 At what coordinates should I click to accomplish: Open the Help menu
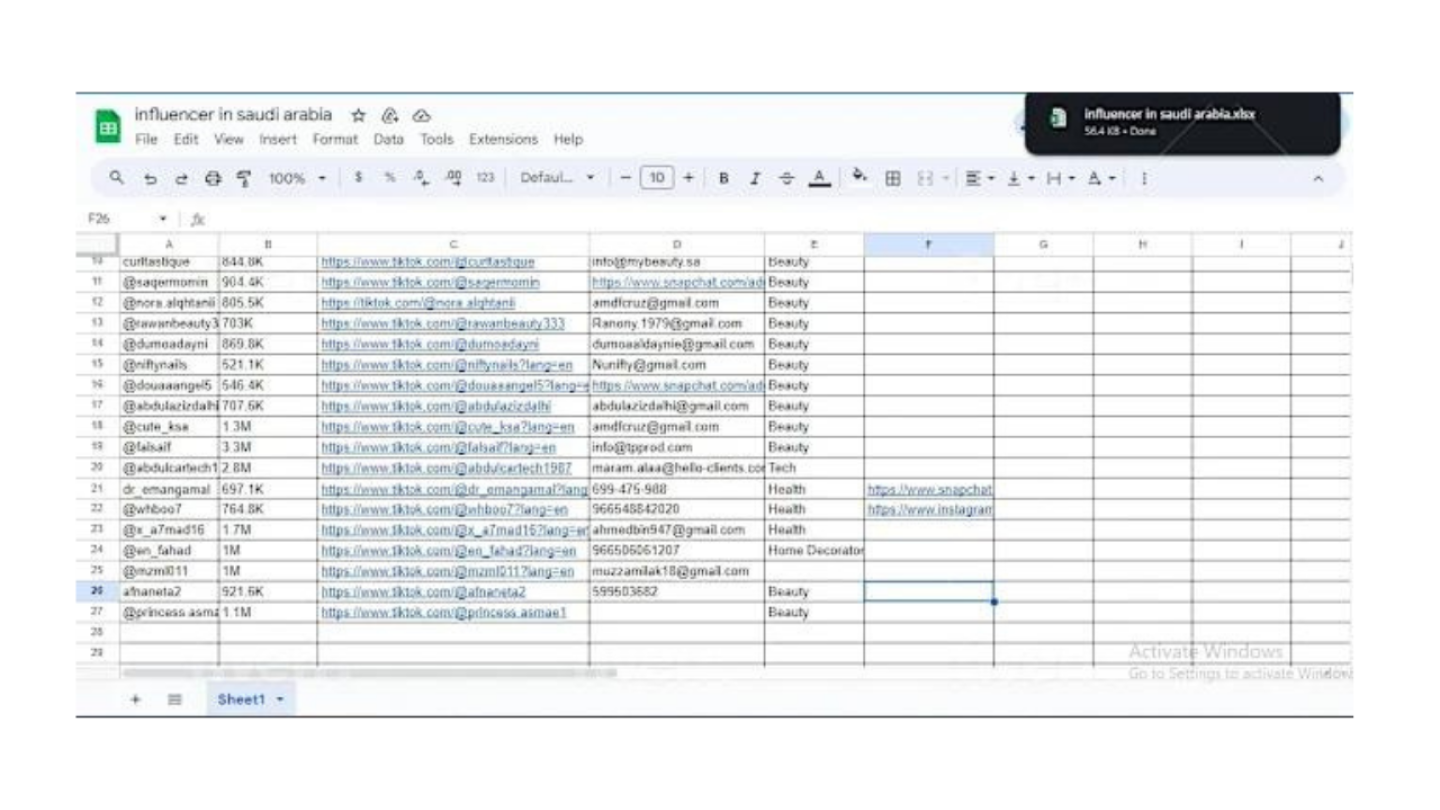(x=568, y=139)
